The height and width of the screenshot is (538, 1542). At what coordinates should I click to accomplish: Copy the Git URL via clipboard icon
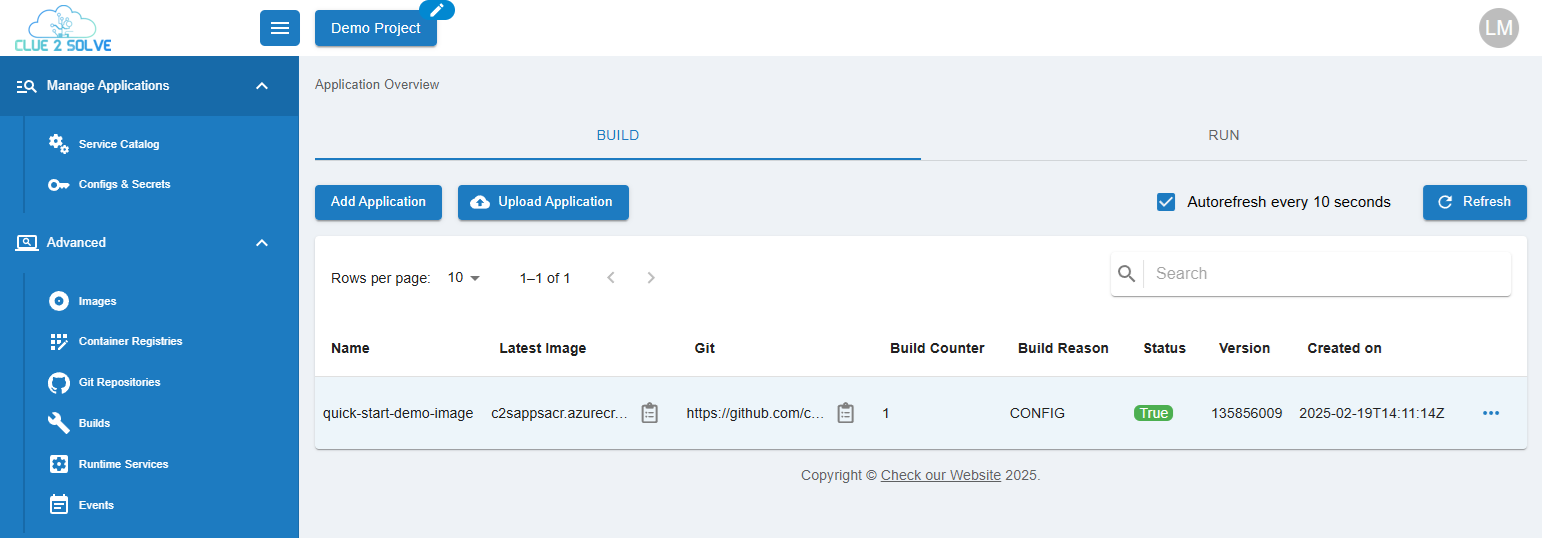pos(846,413)
